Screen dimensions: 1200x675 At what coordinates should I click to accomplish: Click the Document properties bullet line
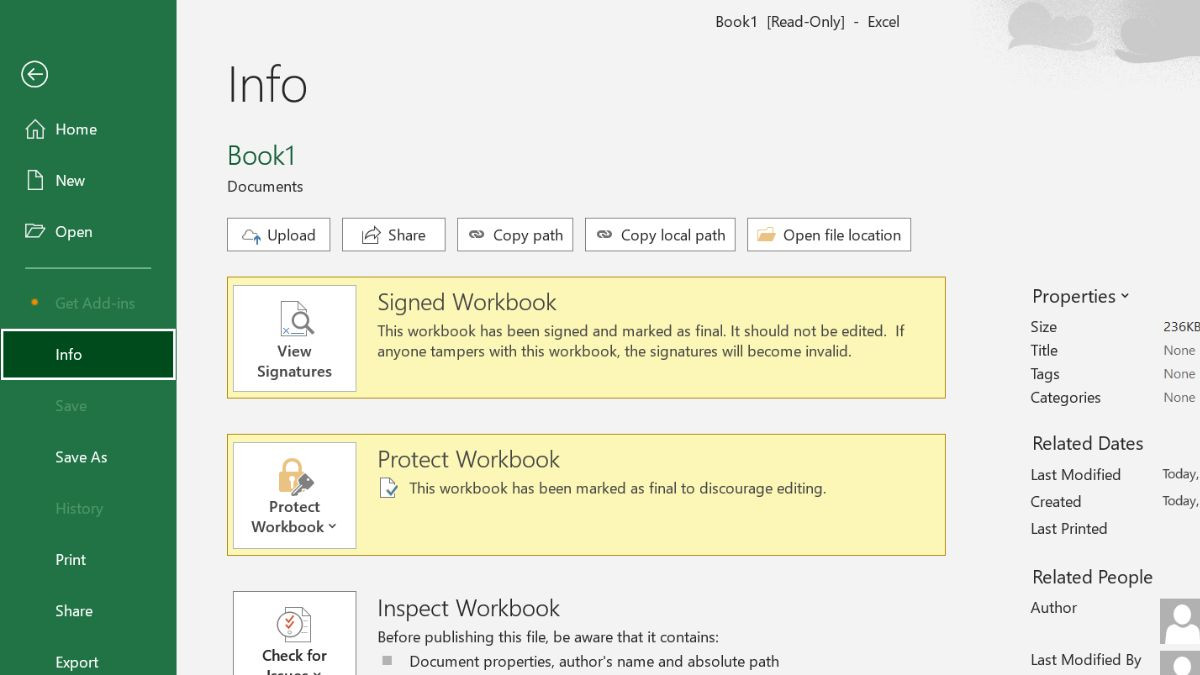pos(594,661)
